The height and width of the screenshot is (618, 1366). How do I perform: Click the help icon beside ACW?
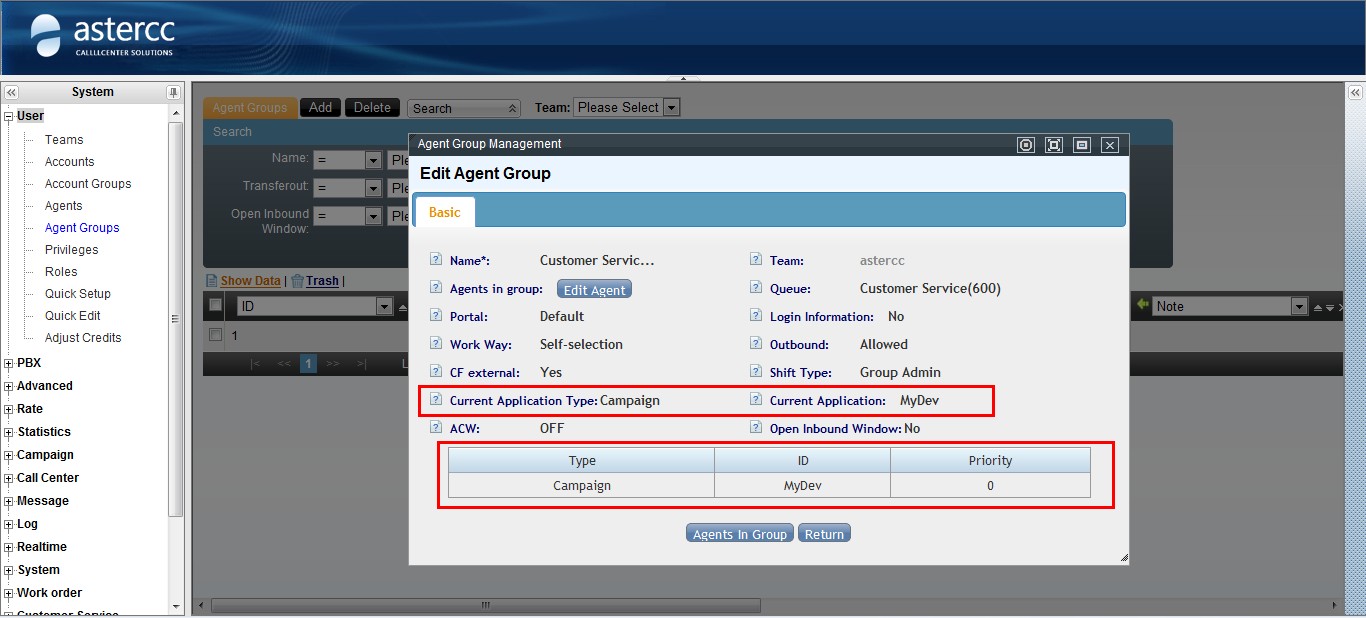point(435,428)
